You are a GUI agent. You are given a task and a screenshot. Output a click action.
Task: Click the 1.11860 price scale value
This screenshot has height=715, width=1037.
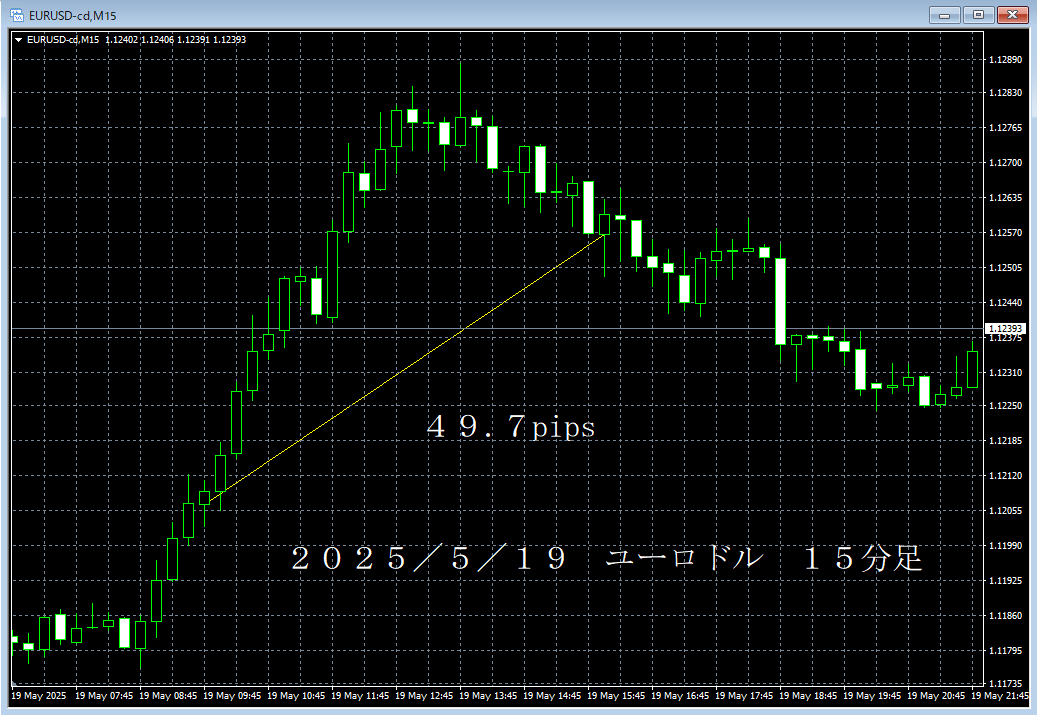click(1005, 616)
